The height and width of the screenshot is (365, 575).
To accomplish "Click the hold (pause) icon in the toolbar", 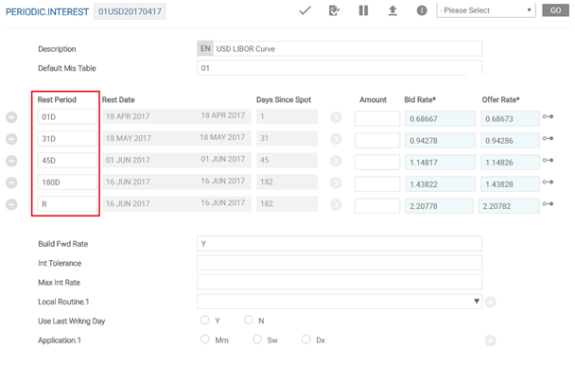I will point(363,11).
